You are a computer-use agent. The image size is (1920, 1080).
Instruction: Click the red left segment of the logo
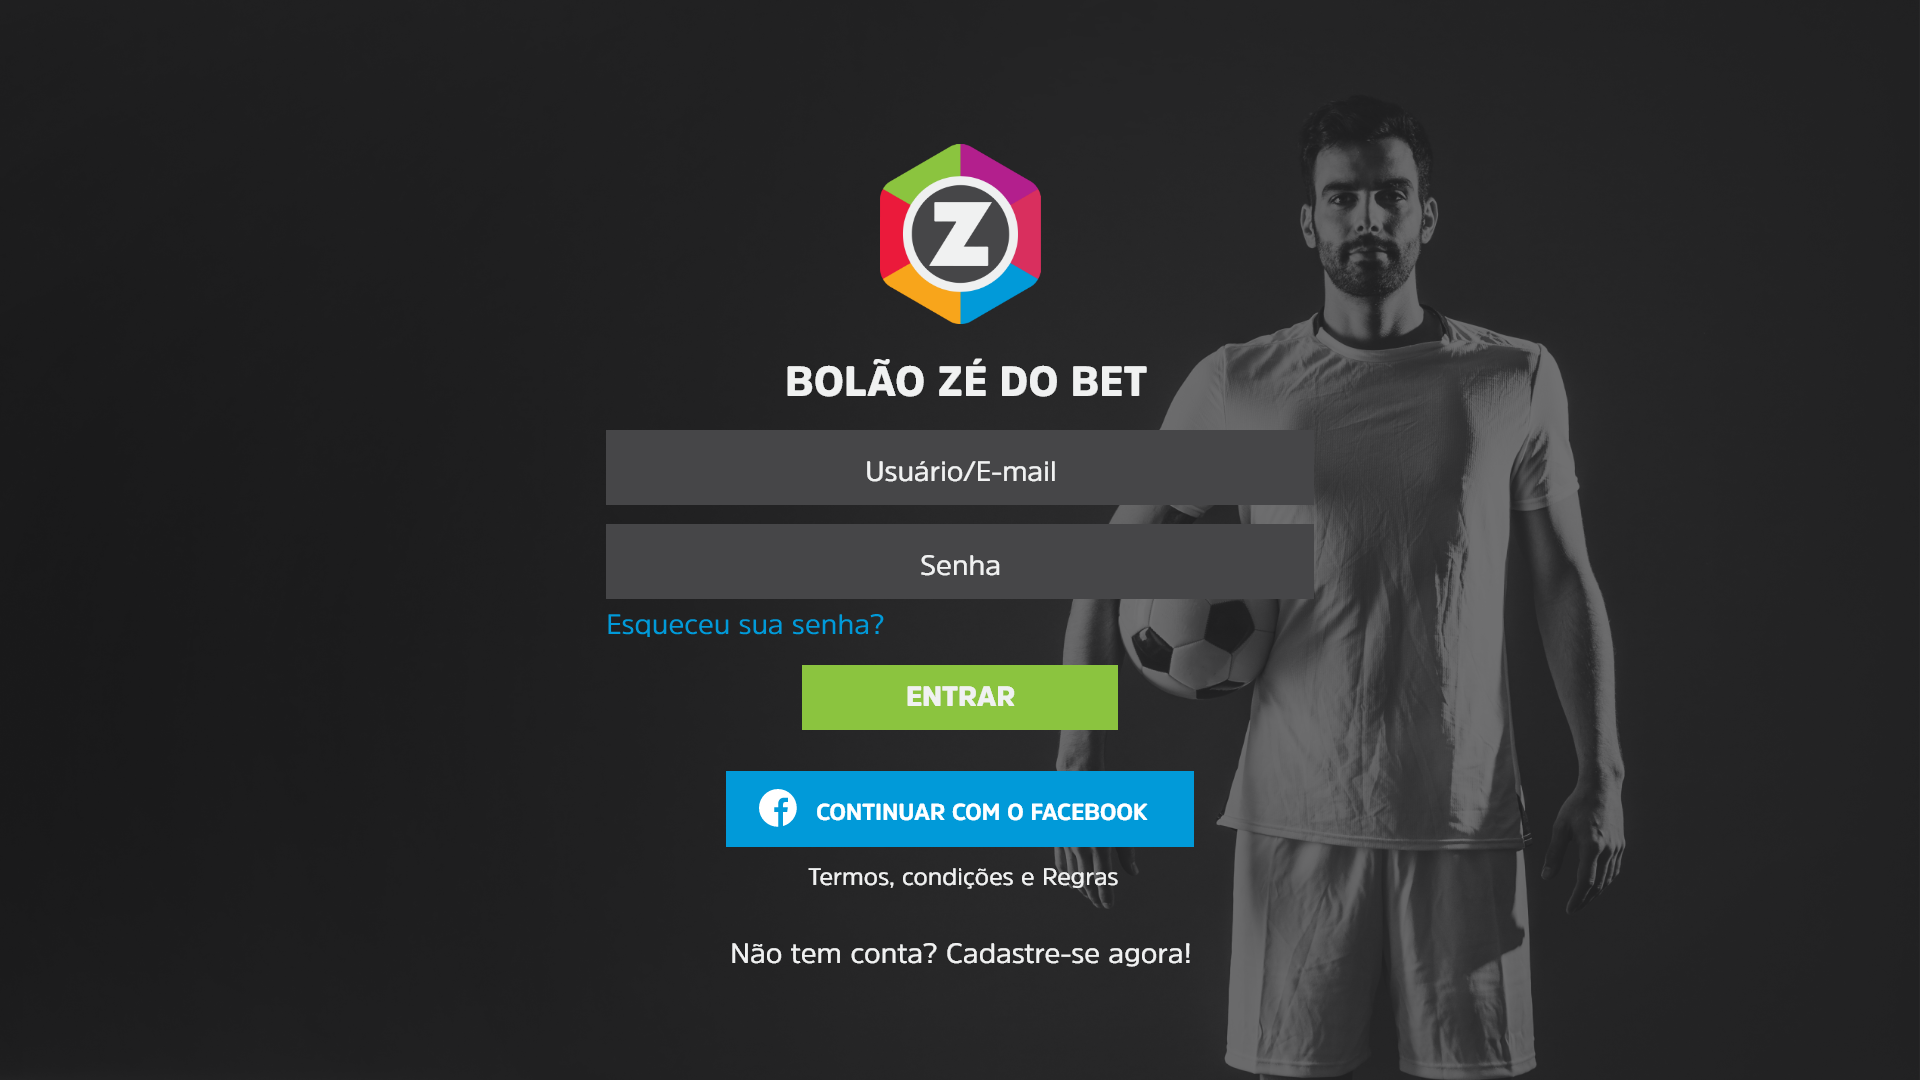892,236
